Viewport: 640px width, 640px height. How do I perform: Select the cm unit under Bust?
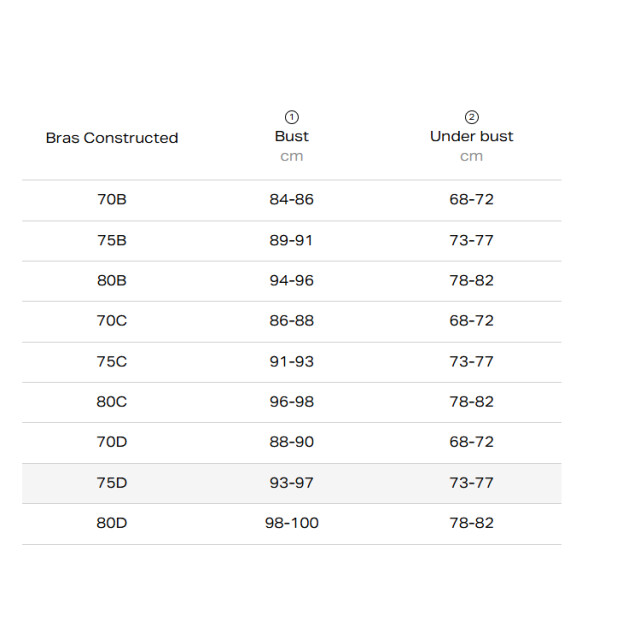(x=291, y=156)
